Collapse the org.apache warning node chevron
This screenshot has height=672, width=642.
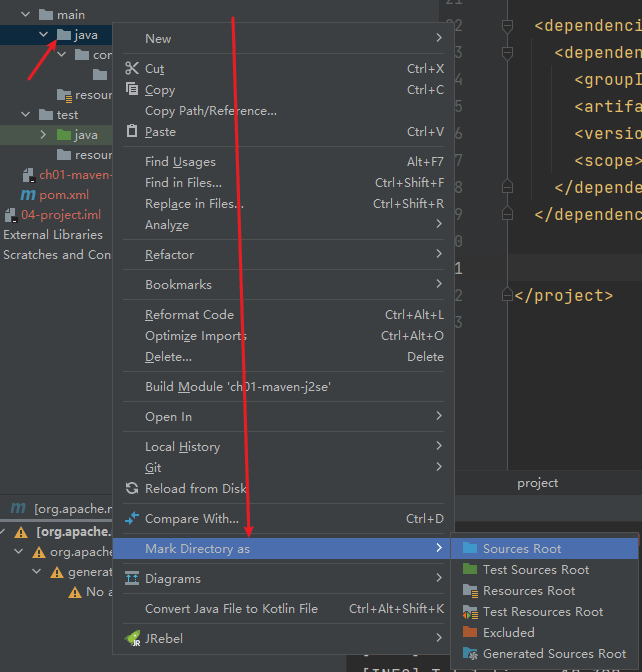[x=19, y=552]
